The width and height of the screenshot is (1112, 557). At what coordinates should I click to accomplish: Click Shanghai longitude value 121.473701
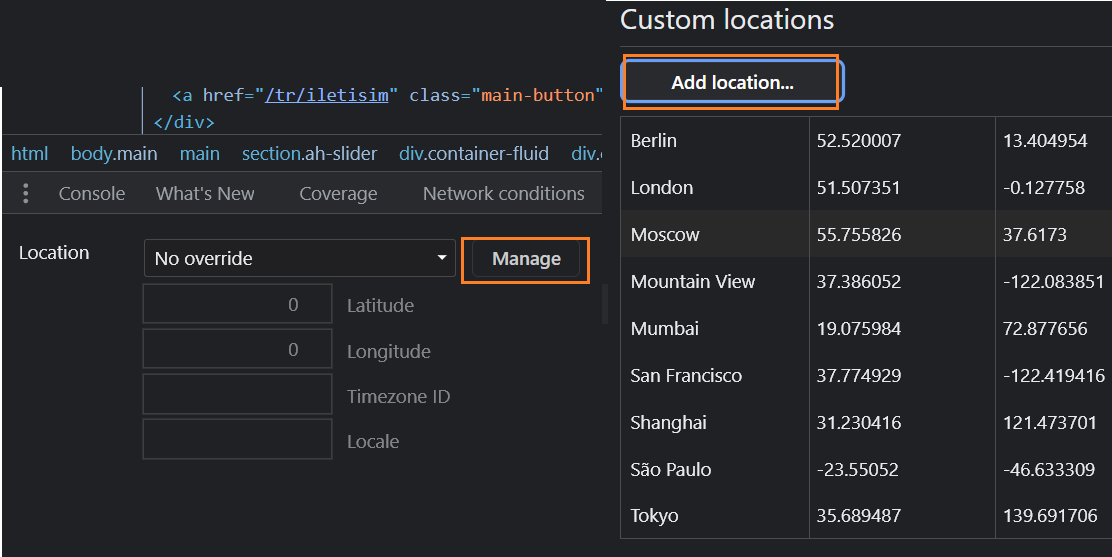coord(1050,422)
